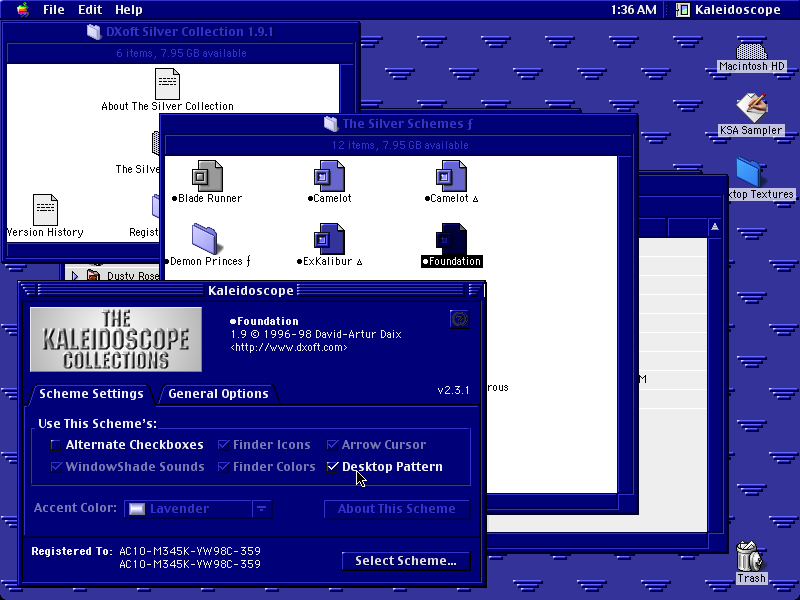Click the "12 items, 7.95 GB available" status text
800x600 pixels.
(x=399, y=145)
